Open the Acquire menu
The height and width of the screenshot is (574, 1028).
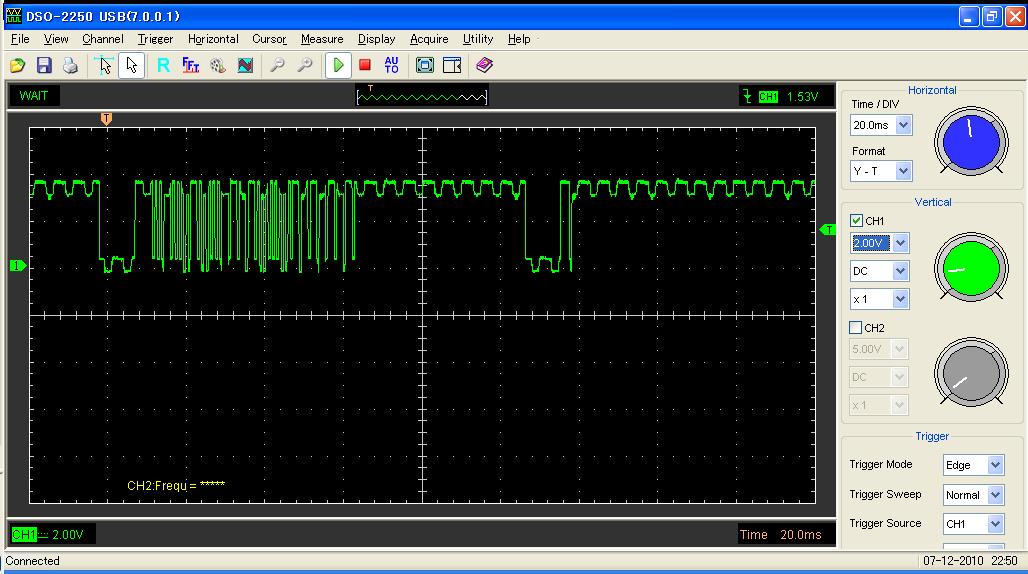(429, 39)
